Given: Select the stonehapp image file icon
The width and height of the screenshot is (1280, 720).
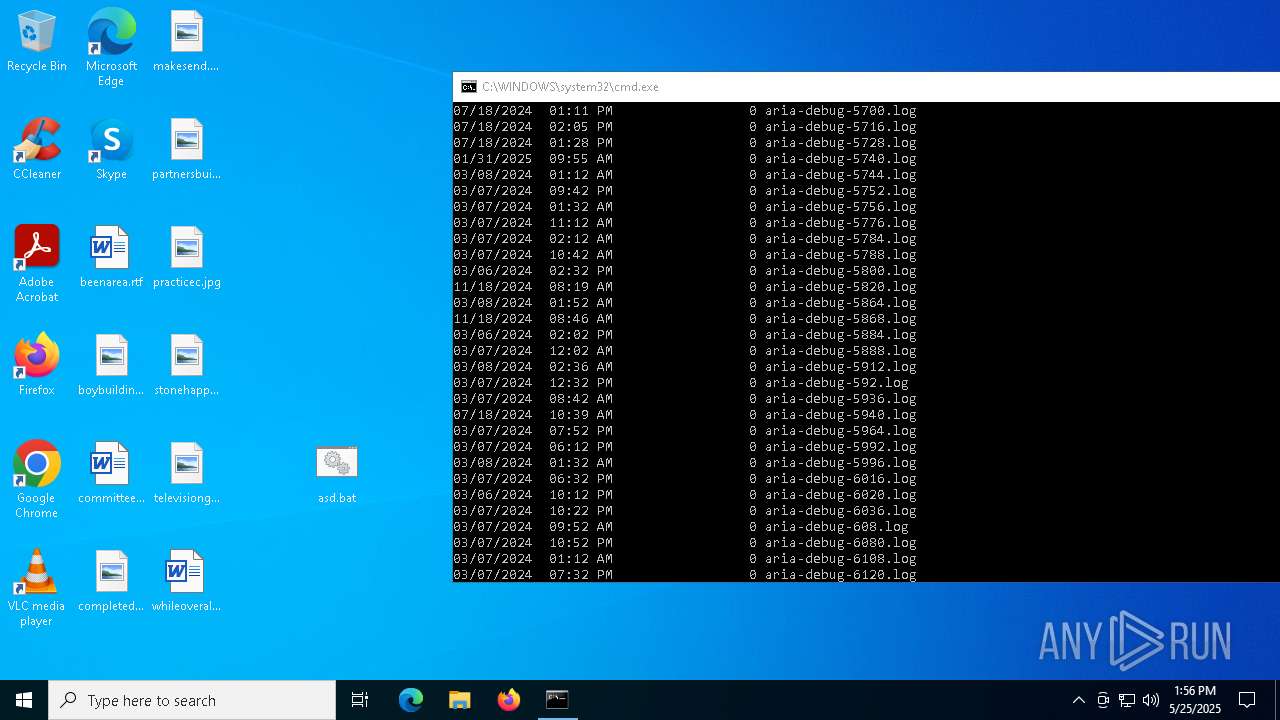Looking at the screenshot, I should point(186,366).
